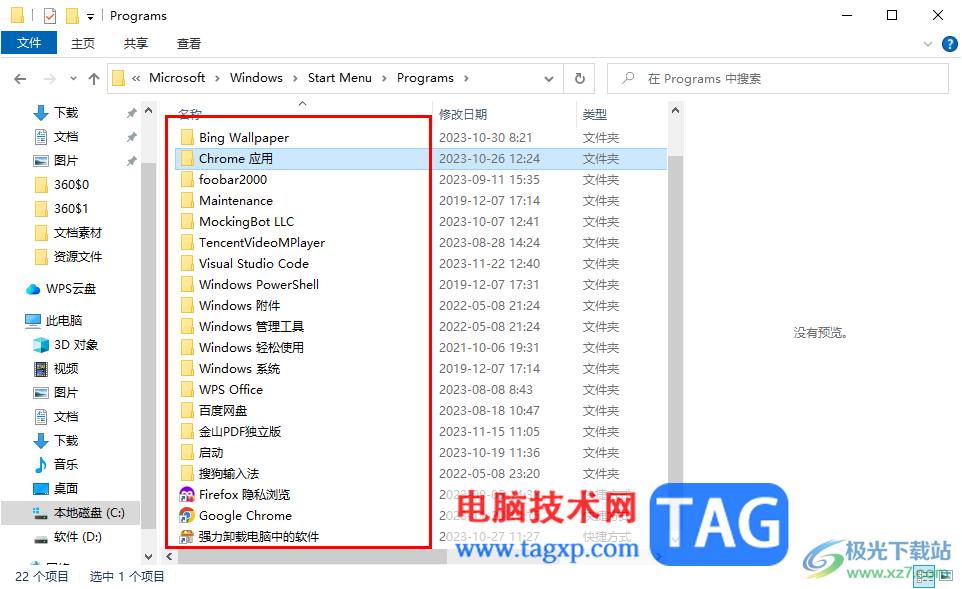Select the Windows 管理工具 folder
The height and width of the screenshot is (589, 962).
pos(252,326)
